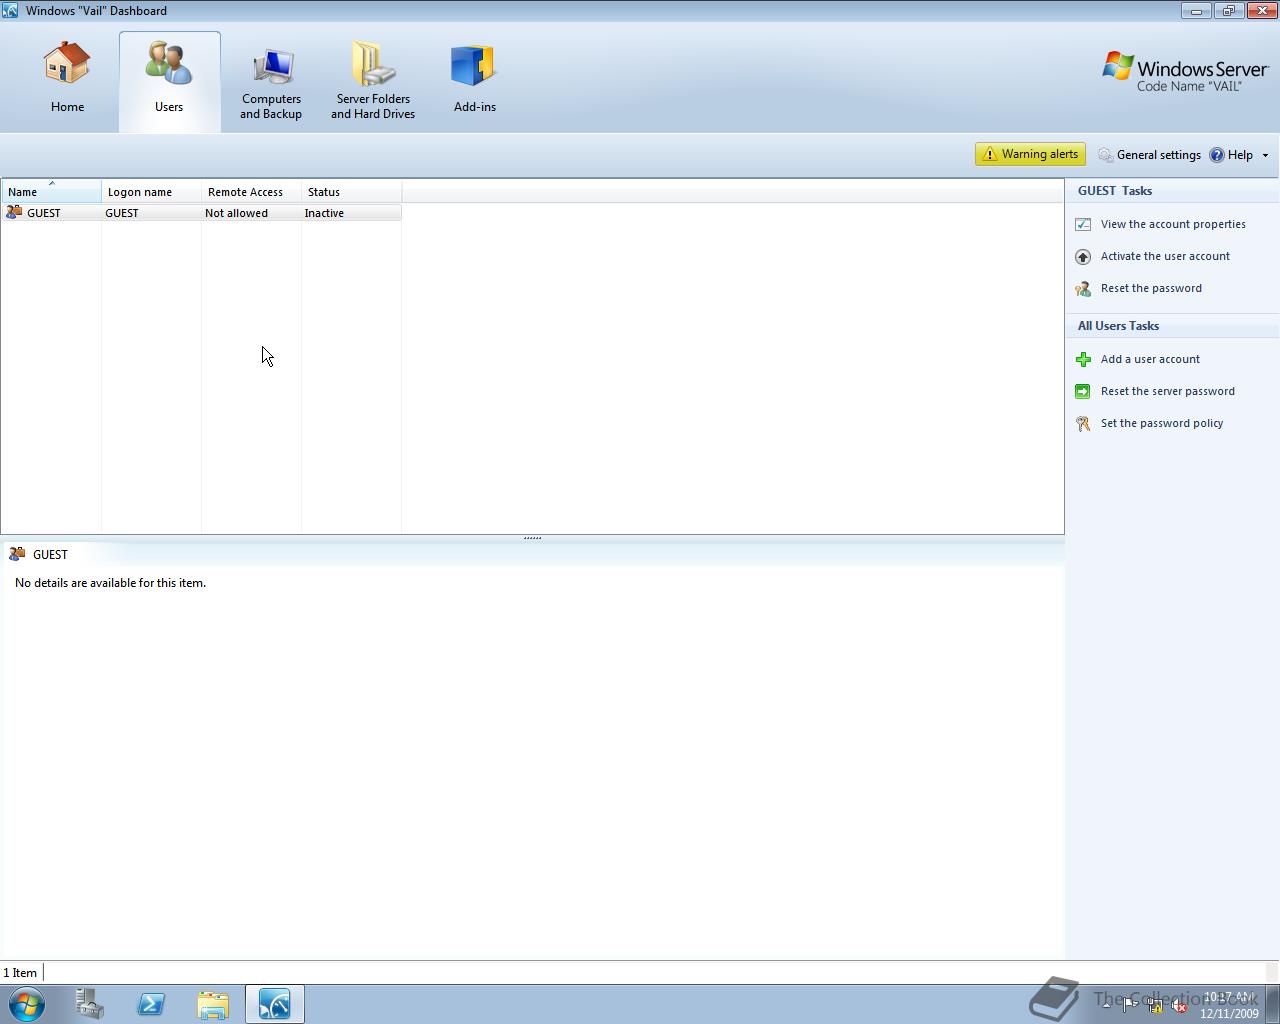Sort by the Status column header
Viewport: 1280px width, 1024px height.
click(x=351, y=191)
